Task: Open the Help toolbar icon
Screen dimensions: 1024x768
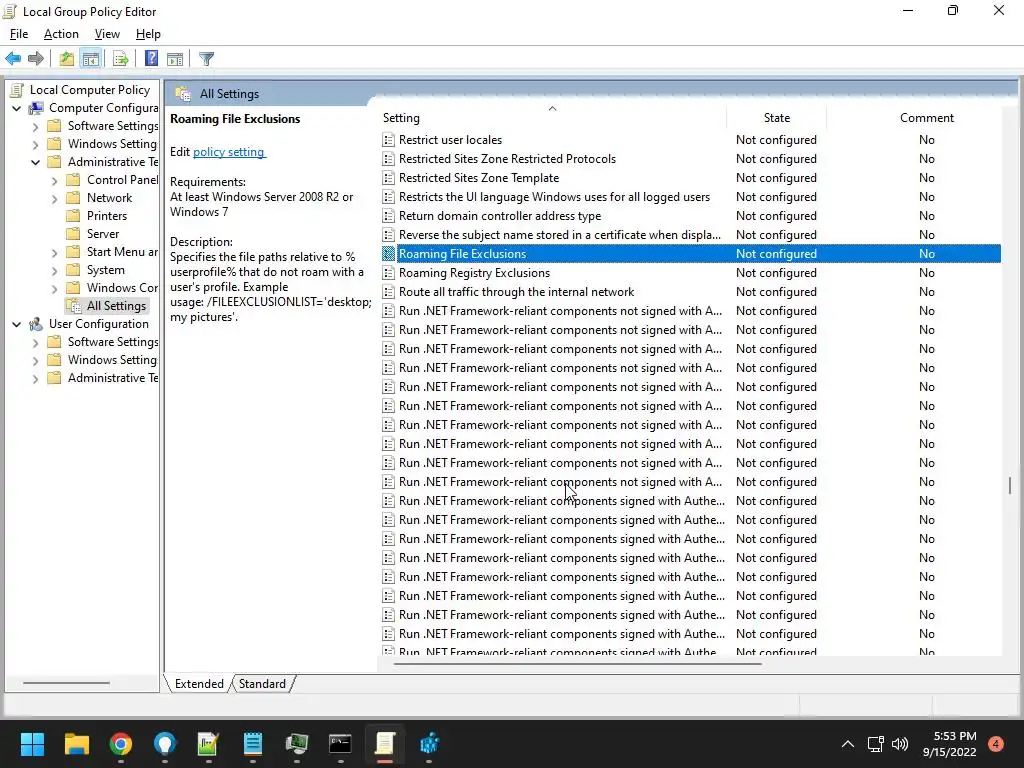Action: 151,59
